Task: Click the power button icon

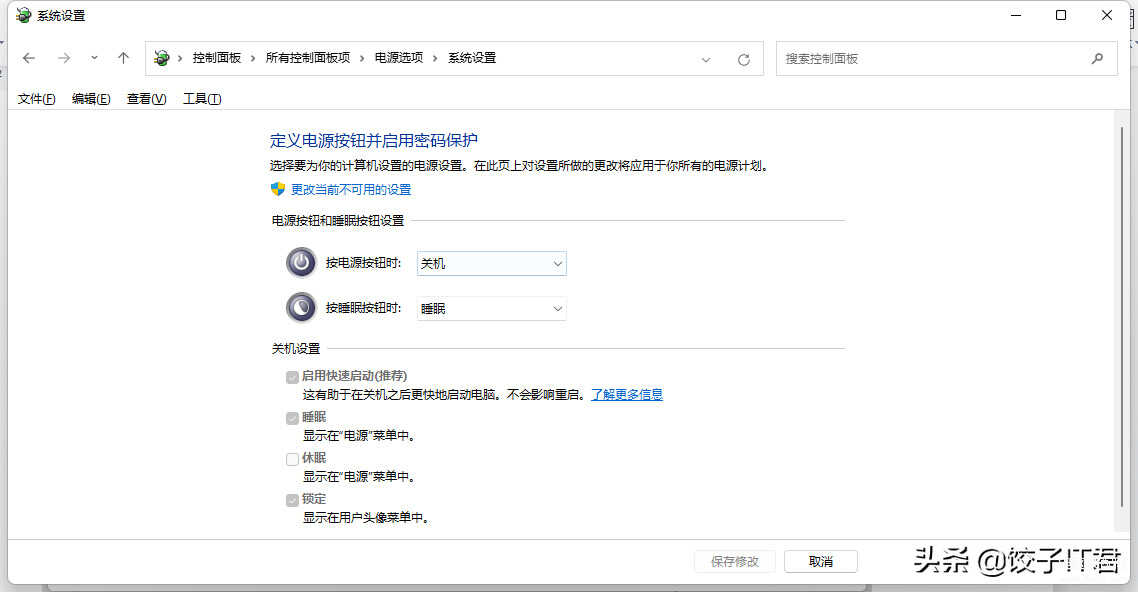Action: [301, 263]
